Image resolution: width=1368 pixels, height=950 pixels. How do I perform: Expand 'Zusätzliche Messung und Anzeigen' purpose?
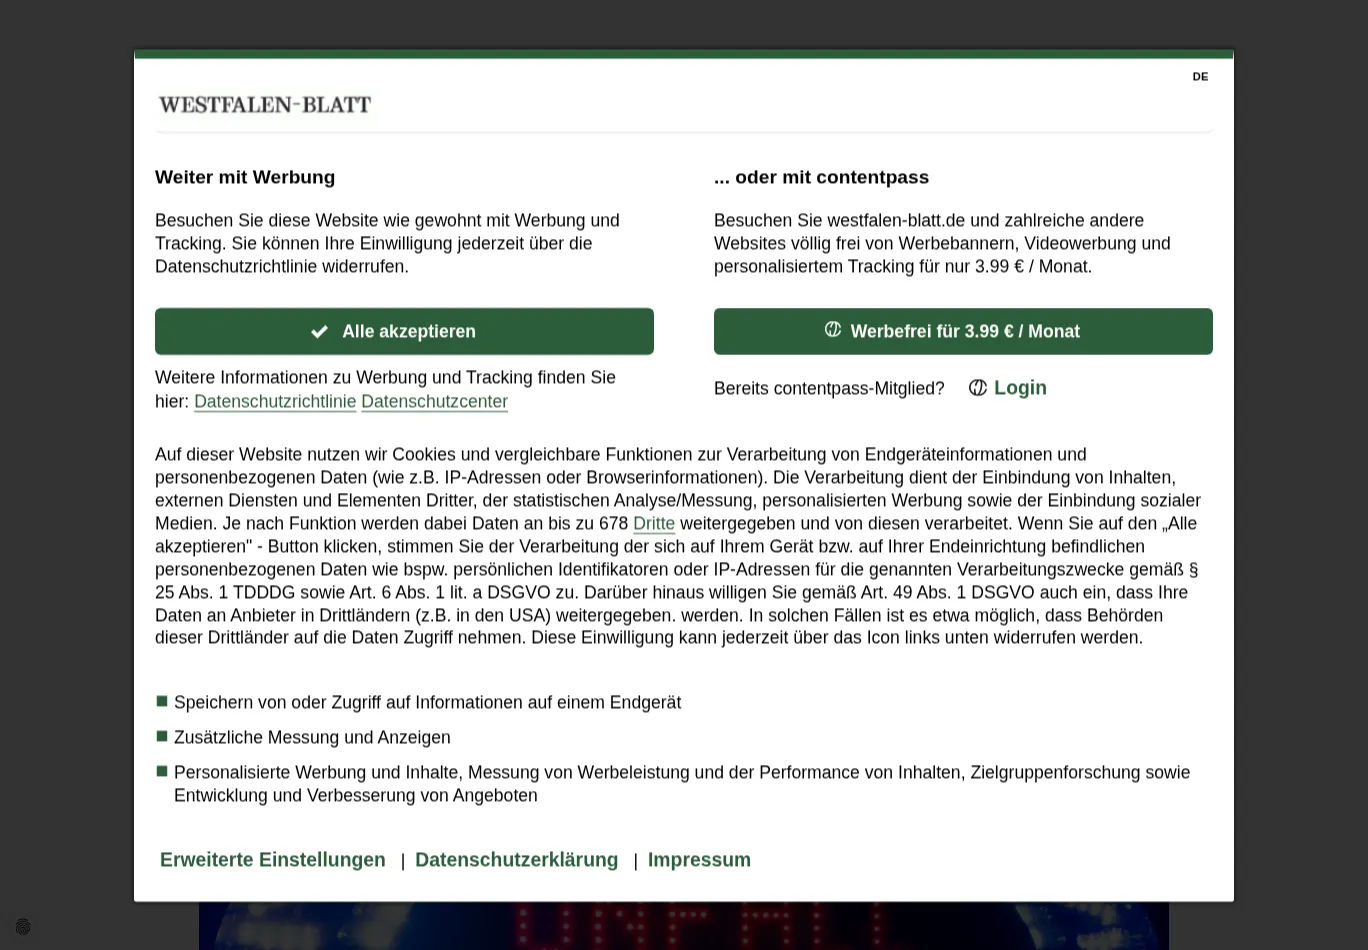(312, 738)
